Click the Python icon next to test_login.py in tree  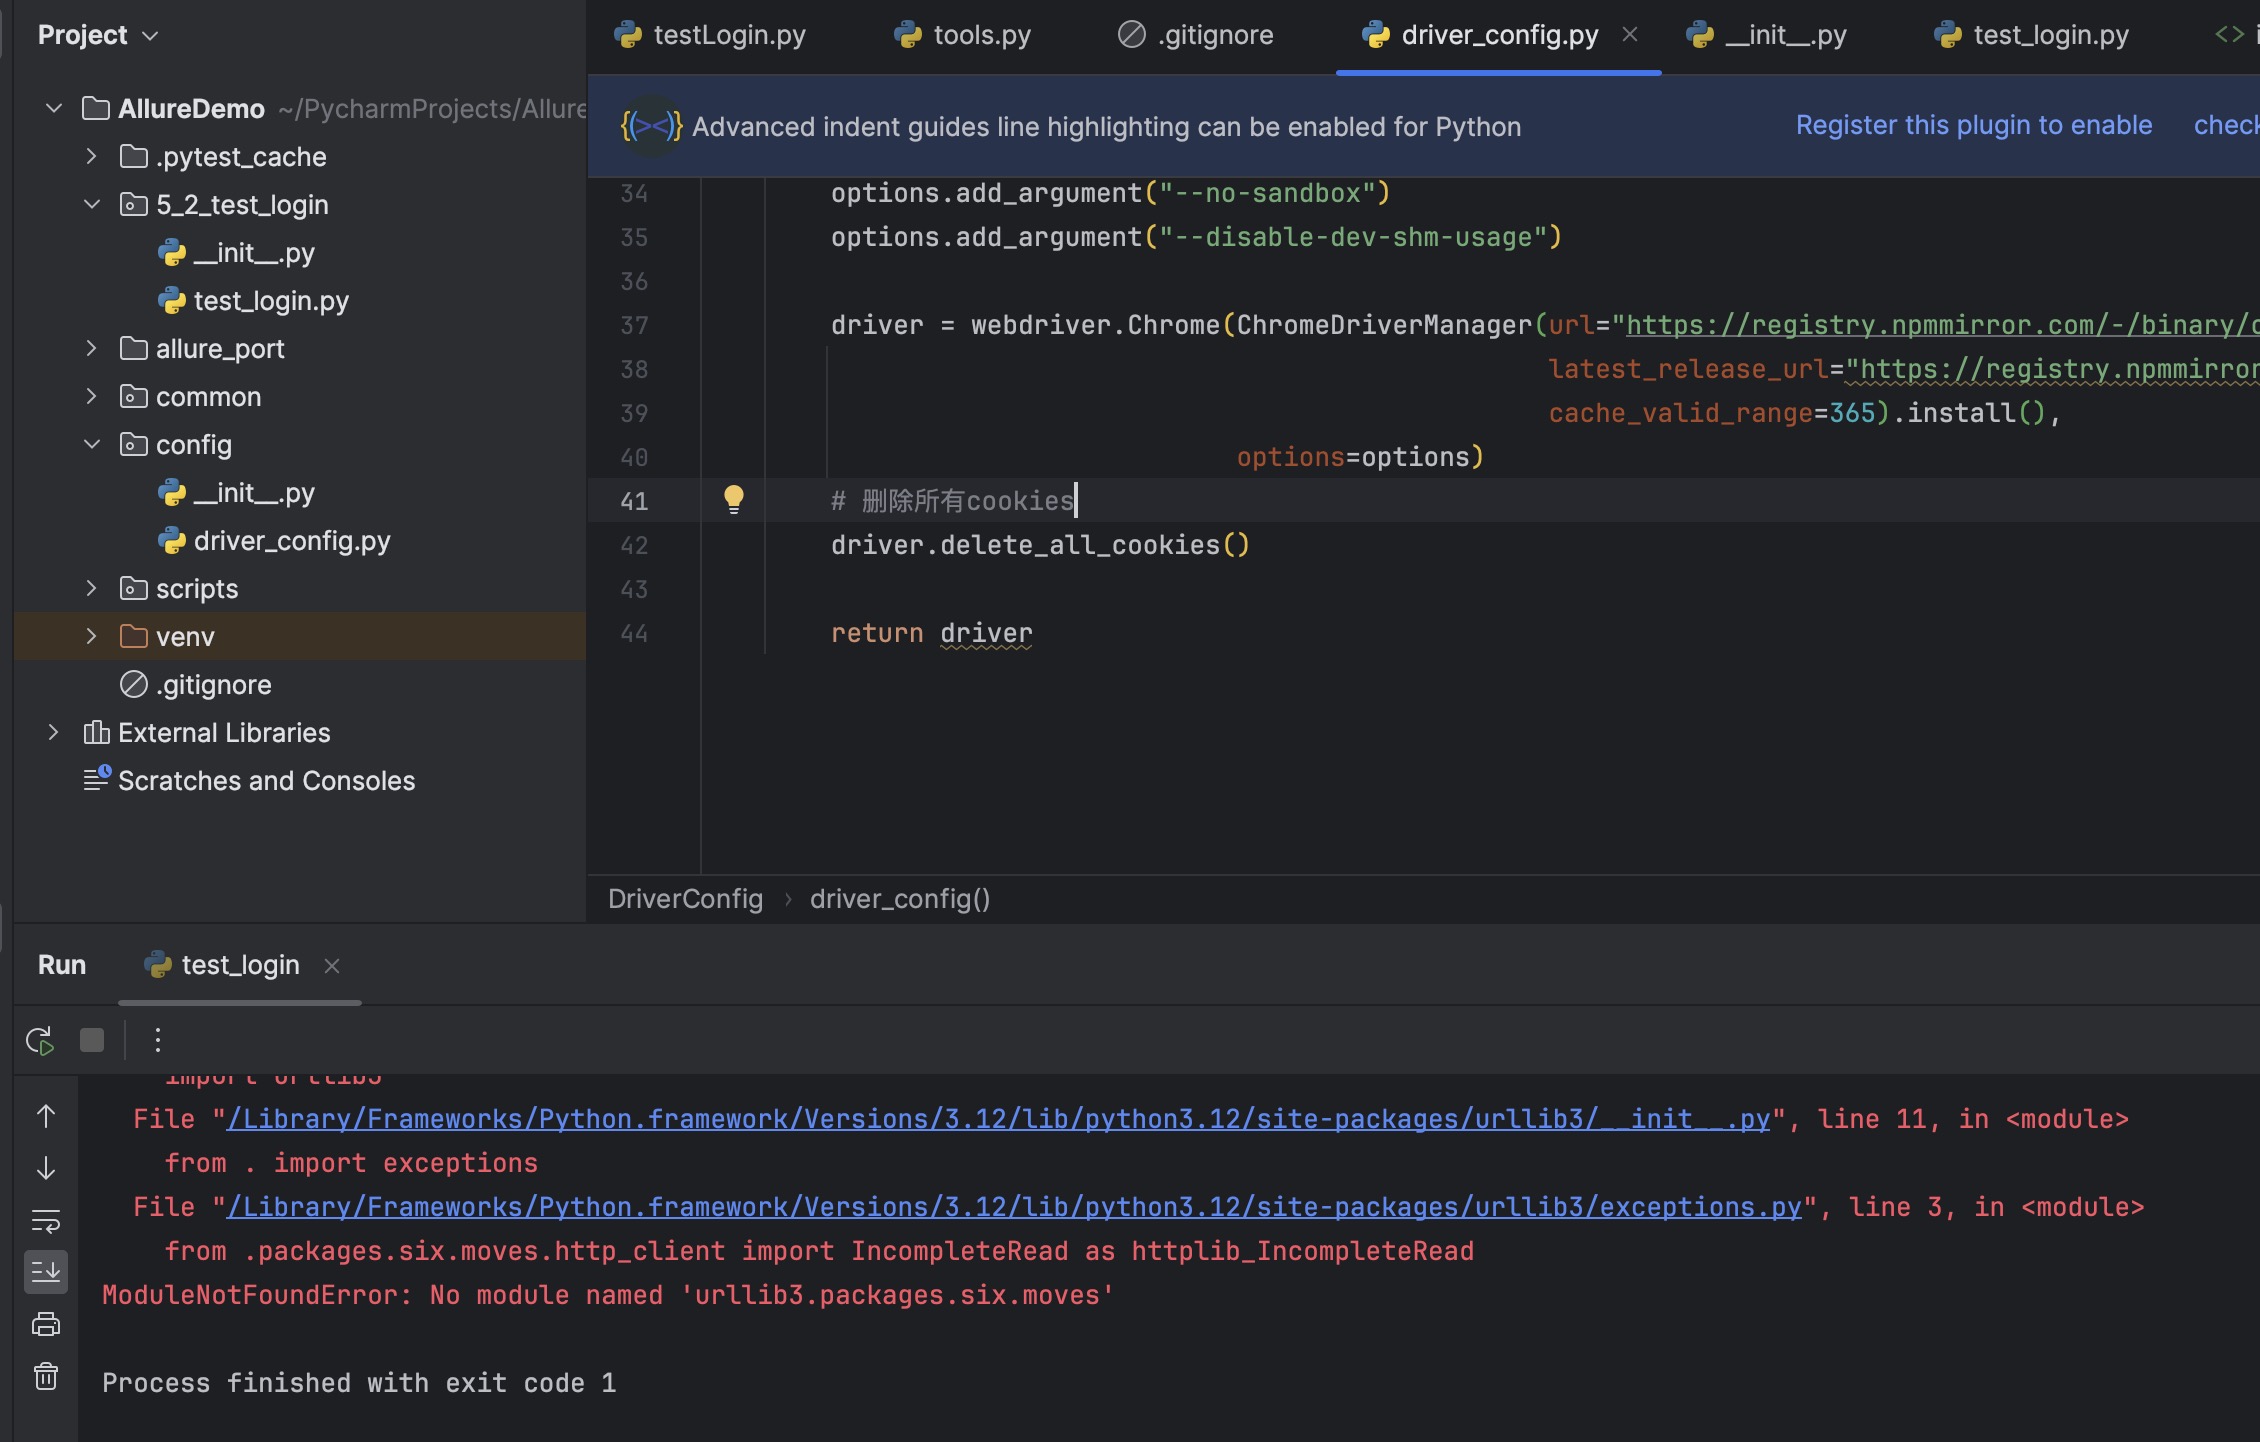tap(172, 301)
